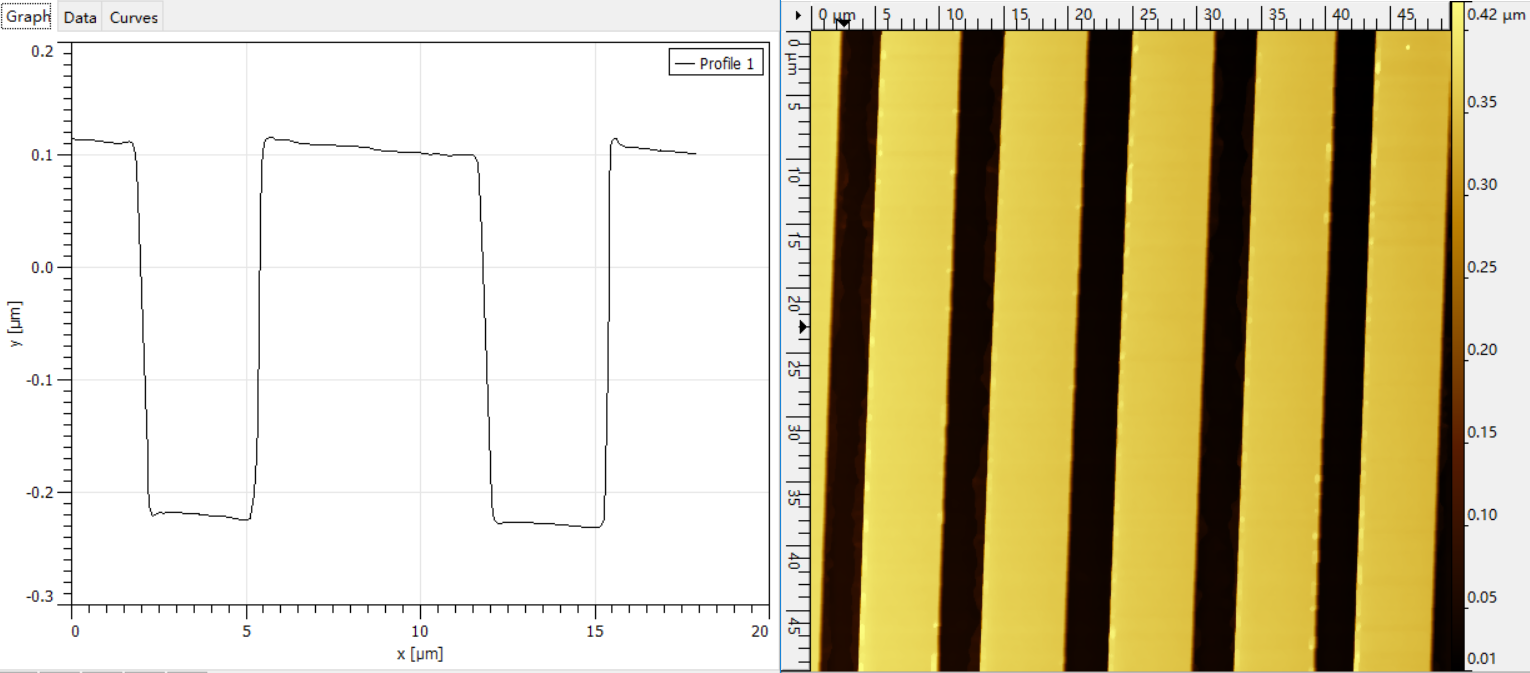Click the middle plateau of the profile curve
This screenshot has width=1530, height=673.
click(x=370, y=148)
